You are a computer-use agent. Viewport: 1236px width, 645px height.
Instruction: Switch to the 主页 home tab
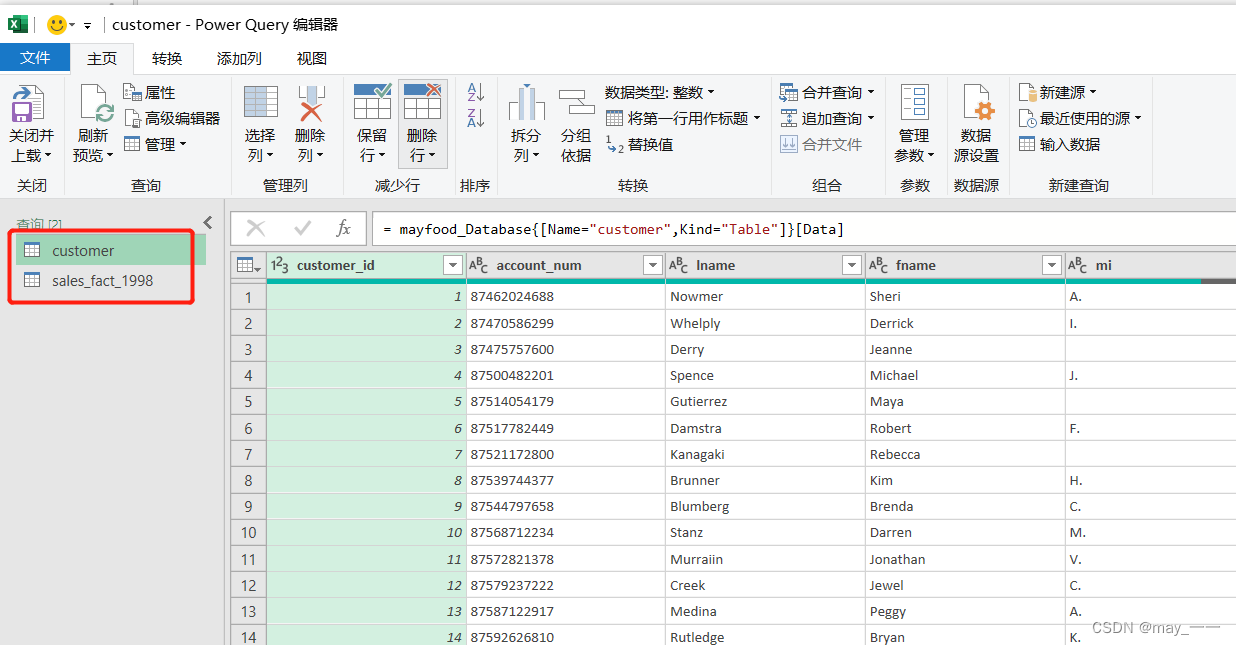click(102, 58)
